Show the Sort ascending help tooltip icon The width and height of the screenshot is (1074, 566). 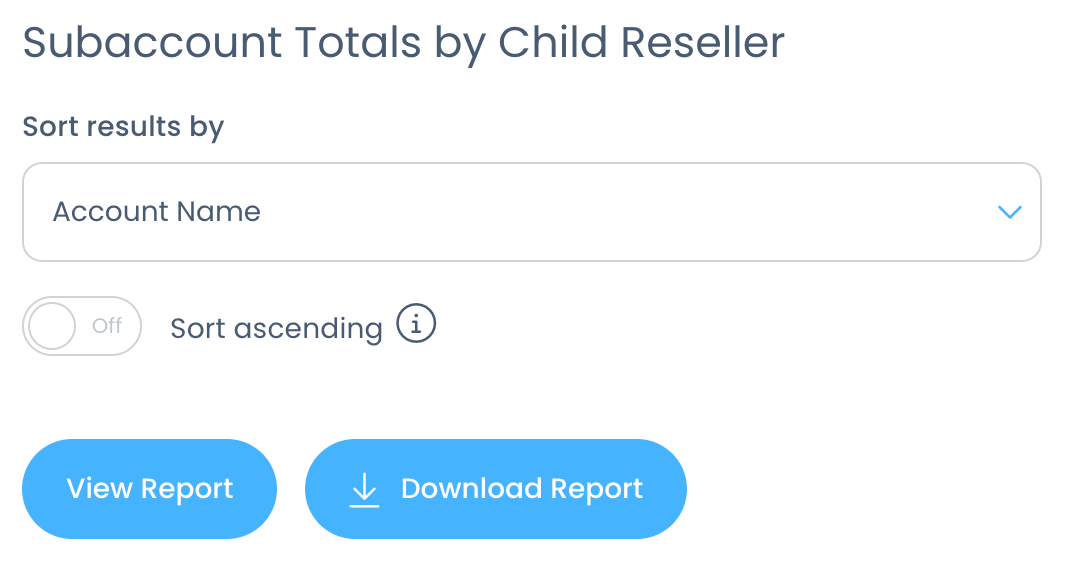(416, 323)
